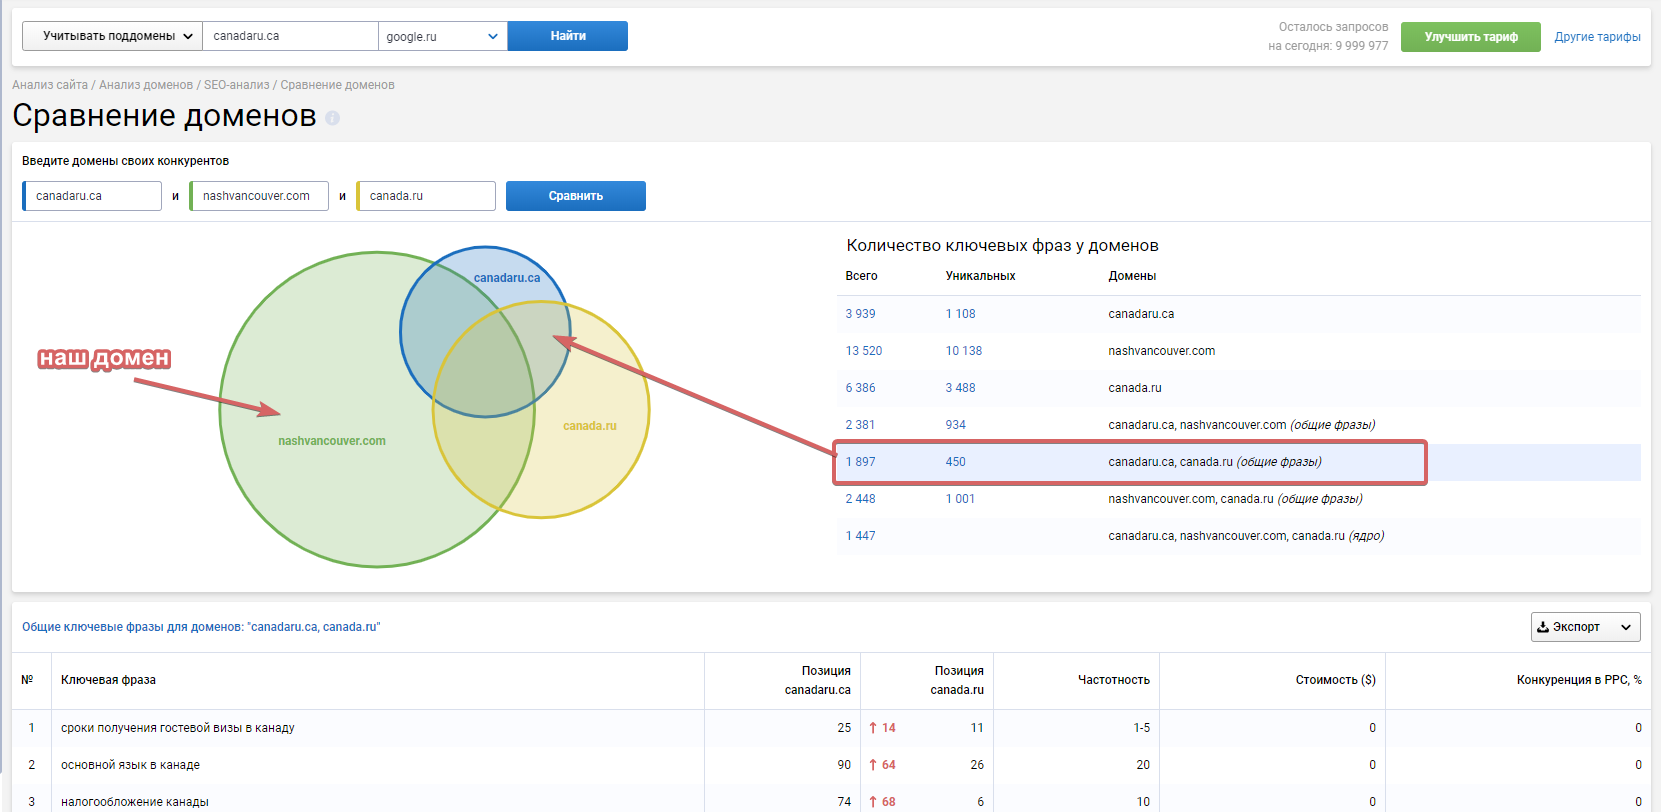Select phrase основной язык в канаде
Image resolution: width=1661 pixels, height=812 pixels.
[x=130, y=765]
